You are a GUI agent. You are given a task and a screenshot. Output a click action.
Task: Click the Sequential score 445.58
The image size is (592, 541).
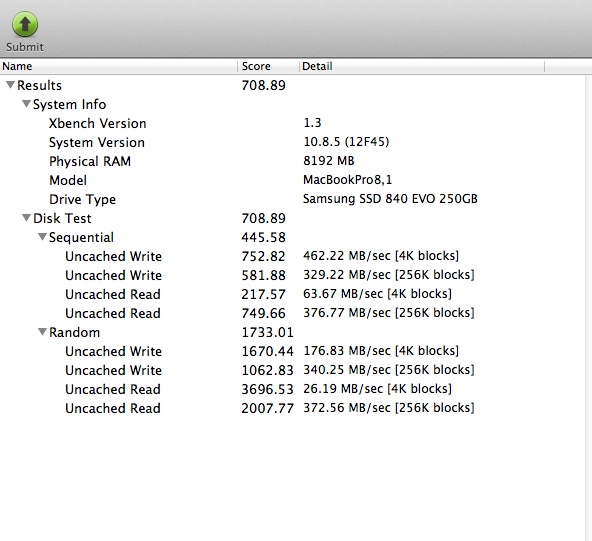coord(264,237)
